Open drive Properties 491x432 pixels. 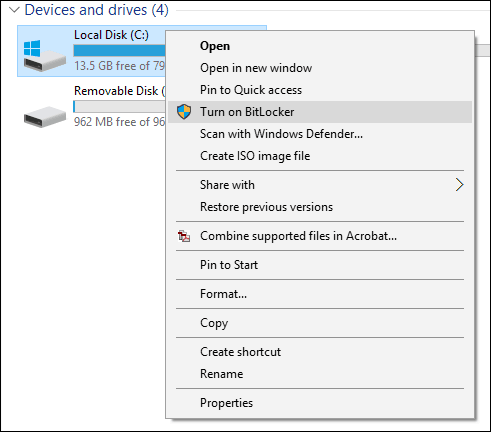(x=226, y=403)
